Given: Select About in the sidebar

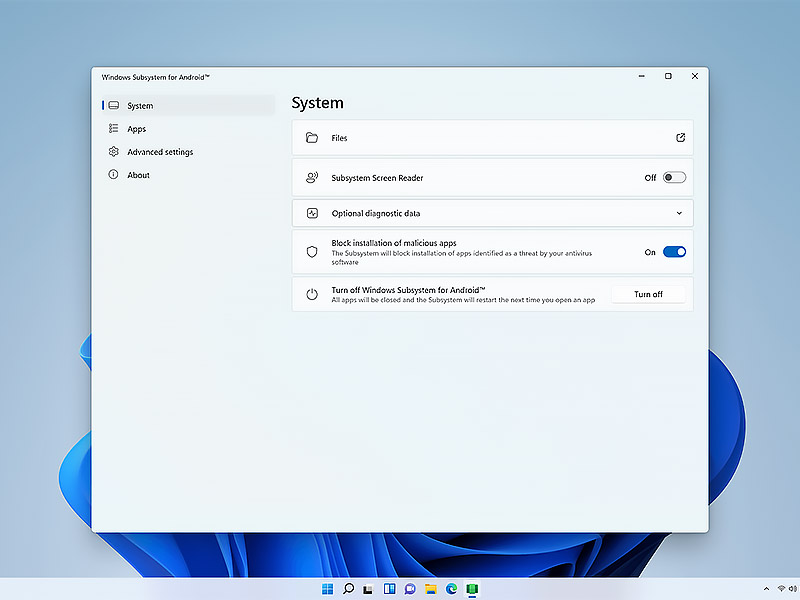Looking at the screenshot, I should point(188,174).
